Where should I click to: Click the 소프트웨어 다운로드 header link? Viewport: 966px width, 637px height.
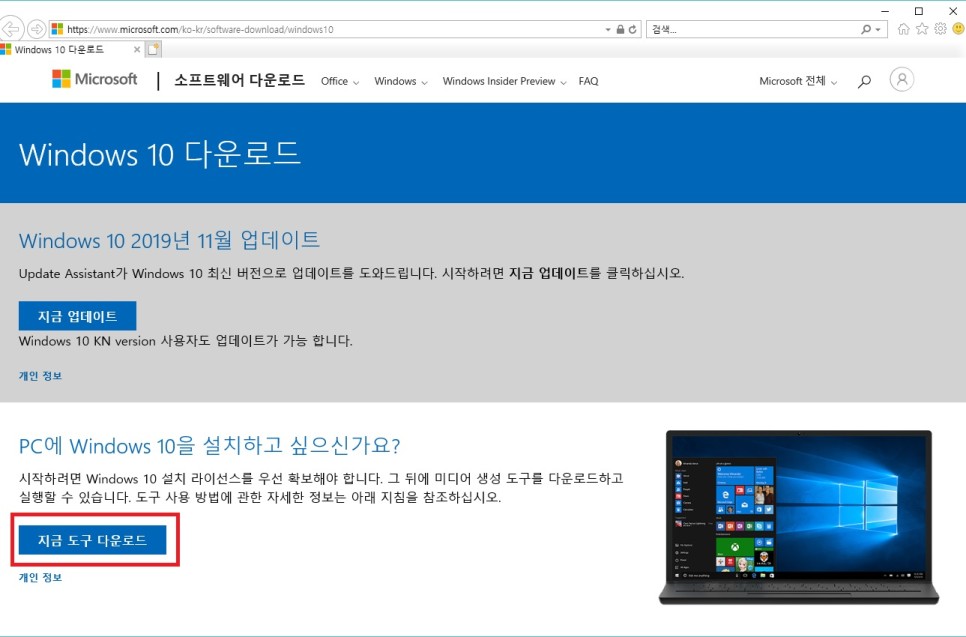[x=239, y=80]
